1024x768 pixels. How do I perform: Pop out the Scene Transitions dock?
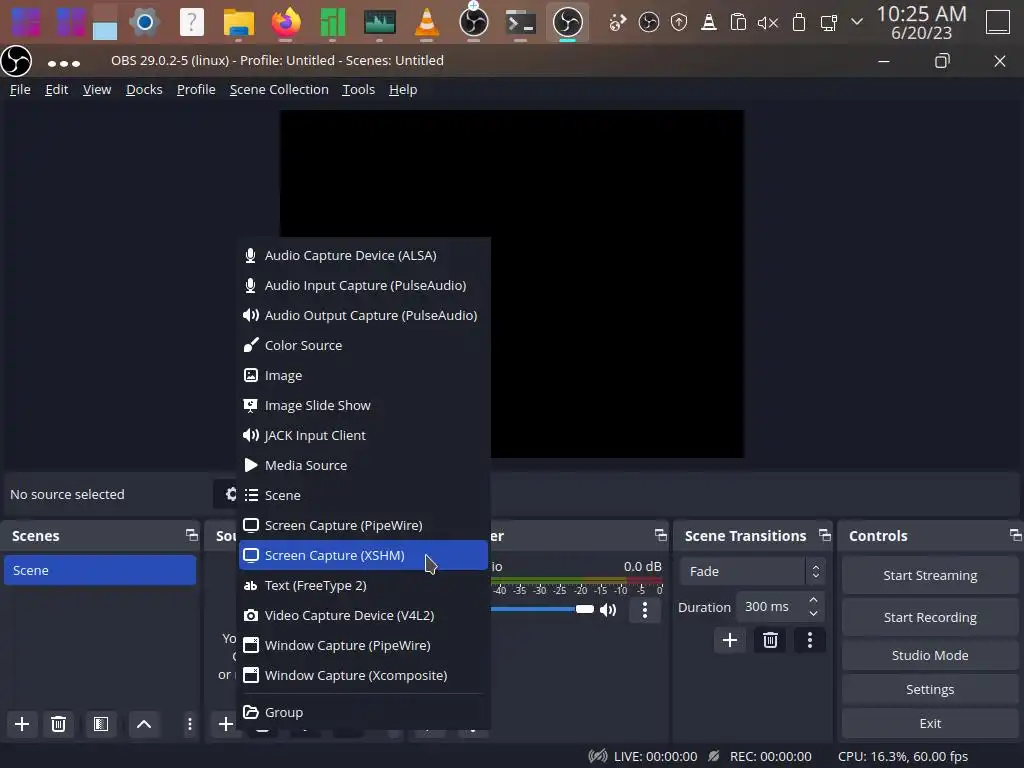[825, 535]
